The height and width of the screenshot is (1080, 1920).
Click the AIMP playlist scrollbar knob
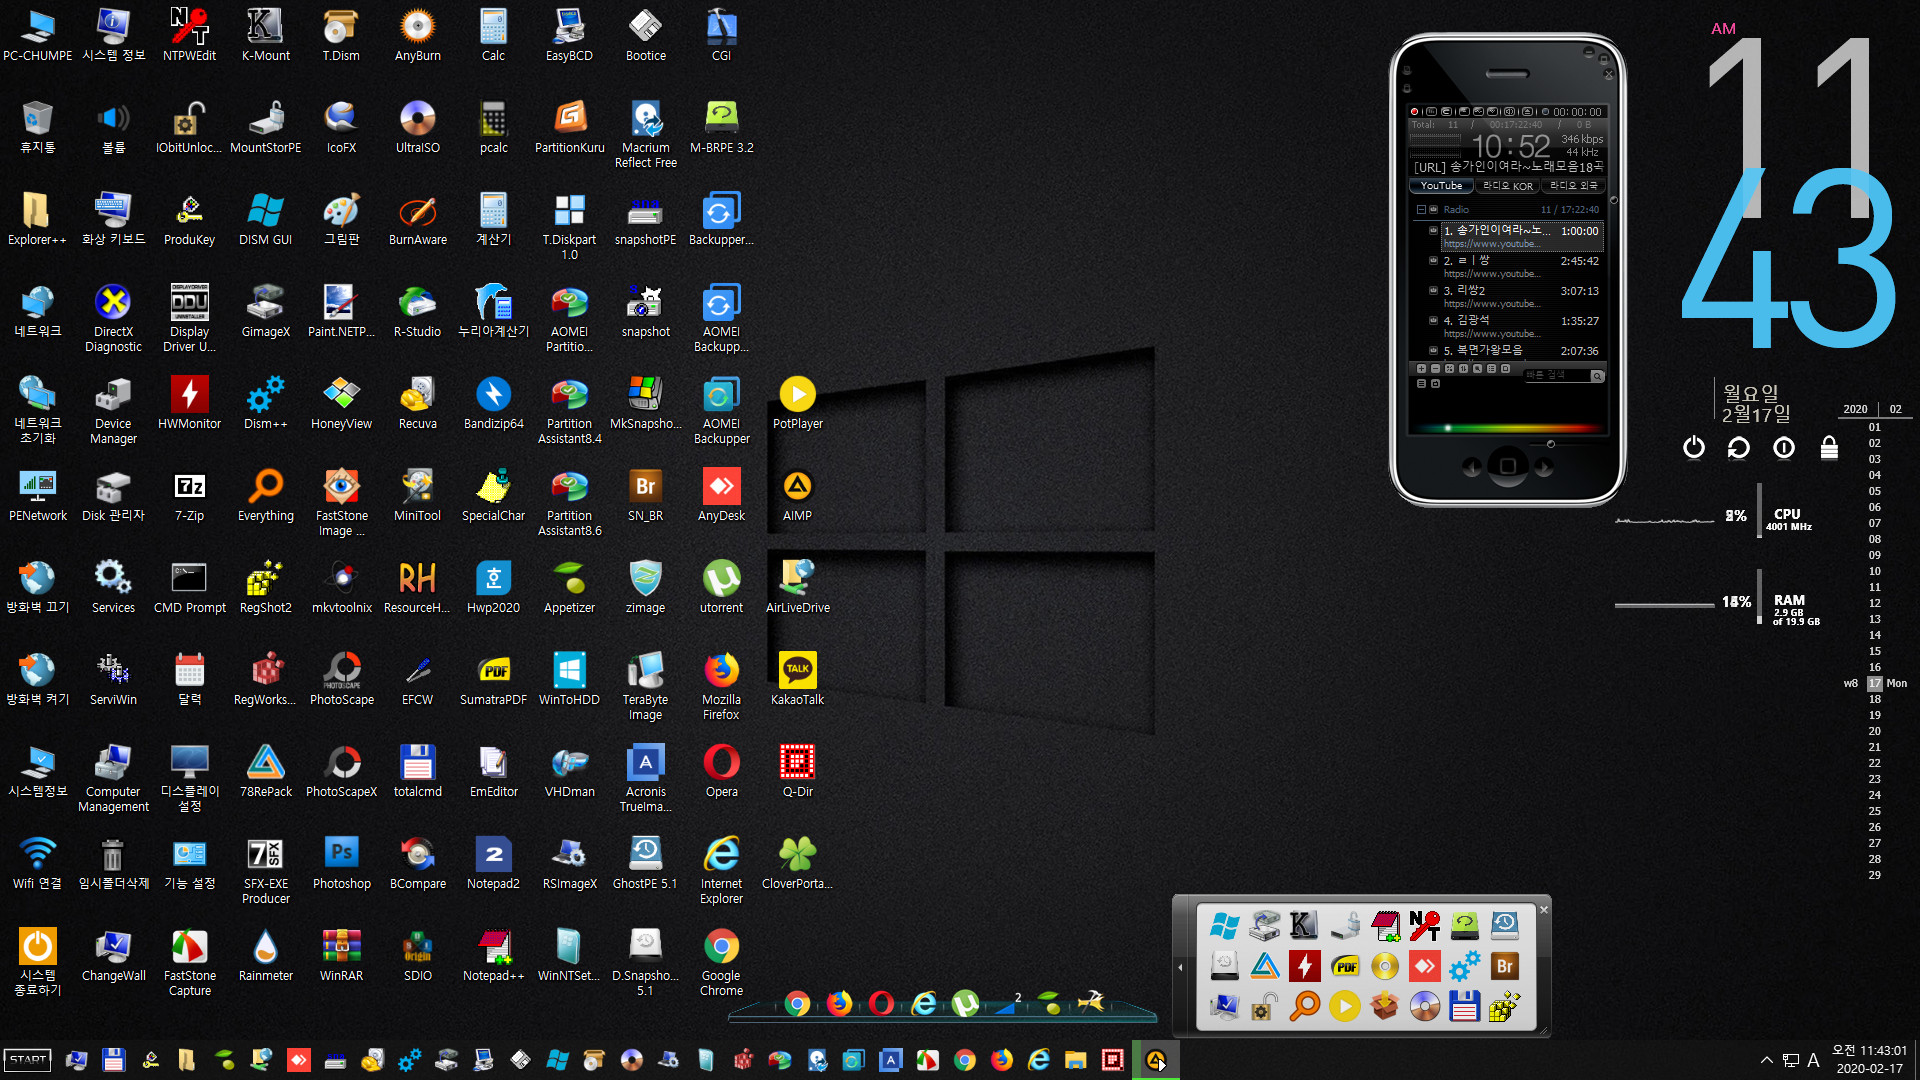tap(1613, 200)
